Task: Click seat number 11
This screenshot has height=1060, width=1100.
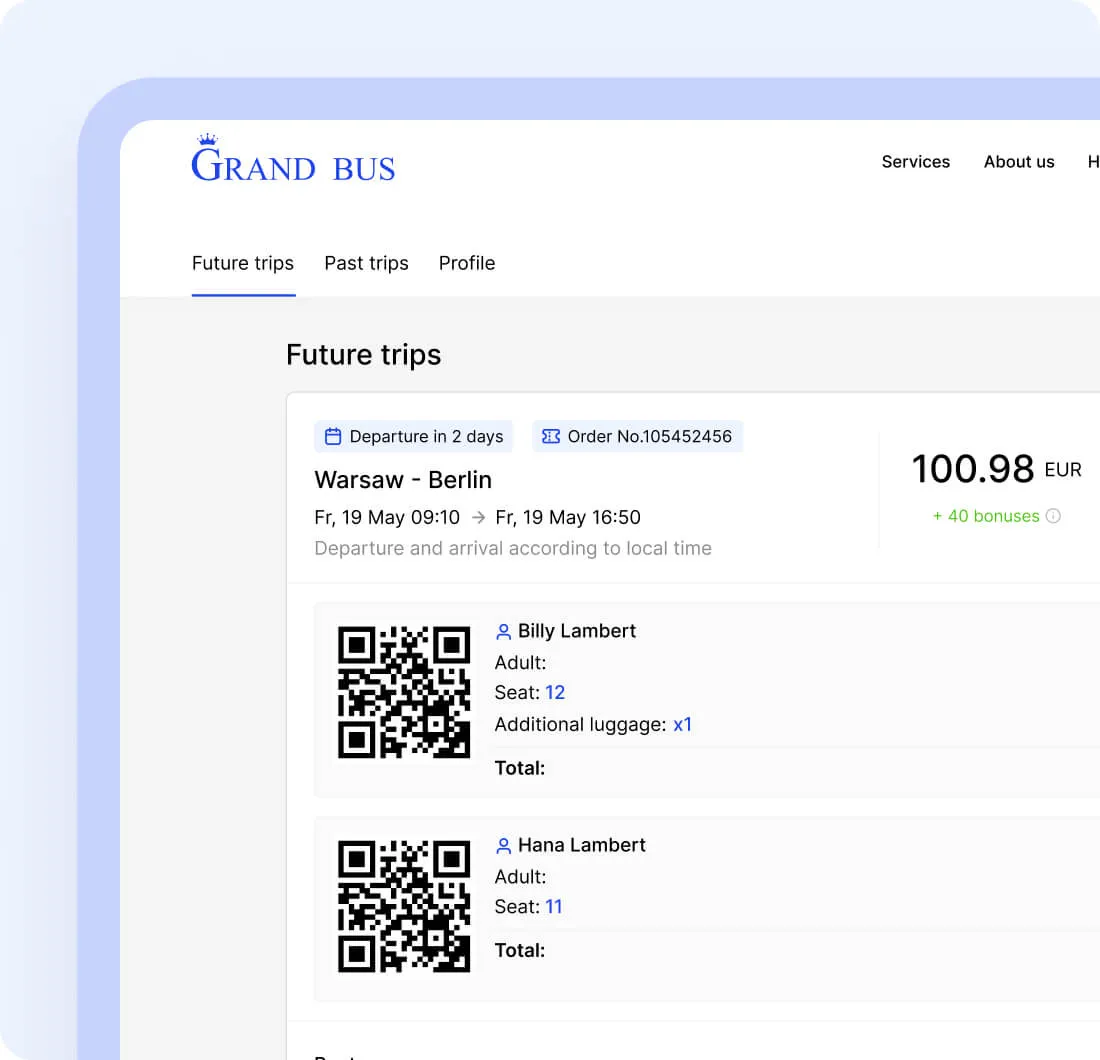Action: coord(554,907)
